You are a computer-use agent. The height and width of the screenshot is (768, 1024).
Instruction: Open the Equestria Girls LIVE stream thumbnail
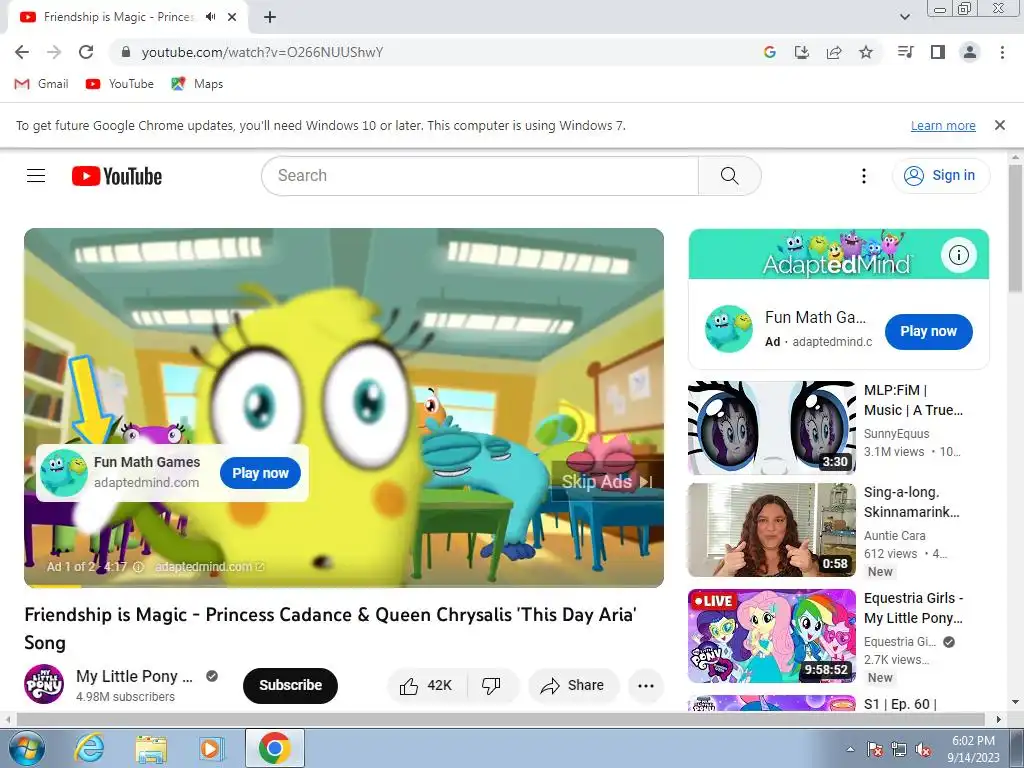[x=771, y=636]
